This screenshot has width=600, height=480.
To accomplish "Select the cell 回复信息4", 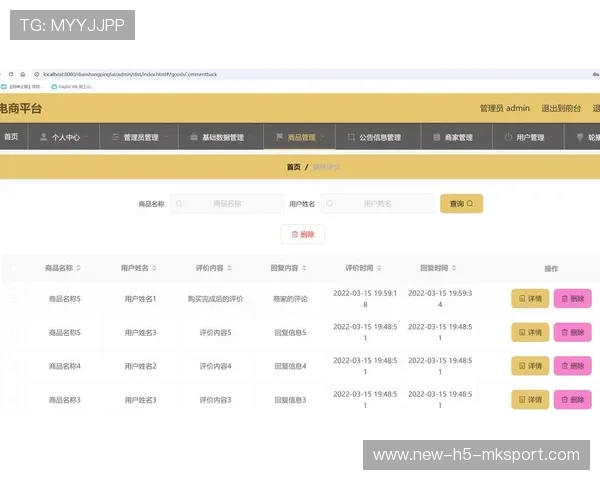I will click(x=290, y=366).
